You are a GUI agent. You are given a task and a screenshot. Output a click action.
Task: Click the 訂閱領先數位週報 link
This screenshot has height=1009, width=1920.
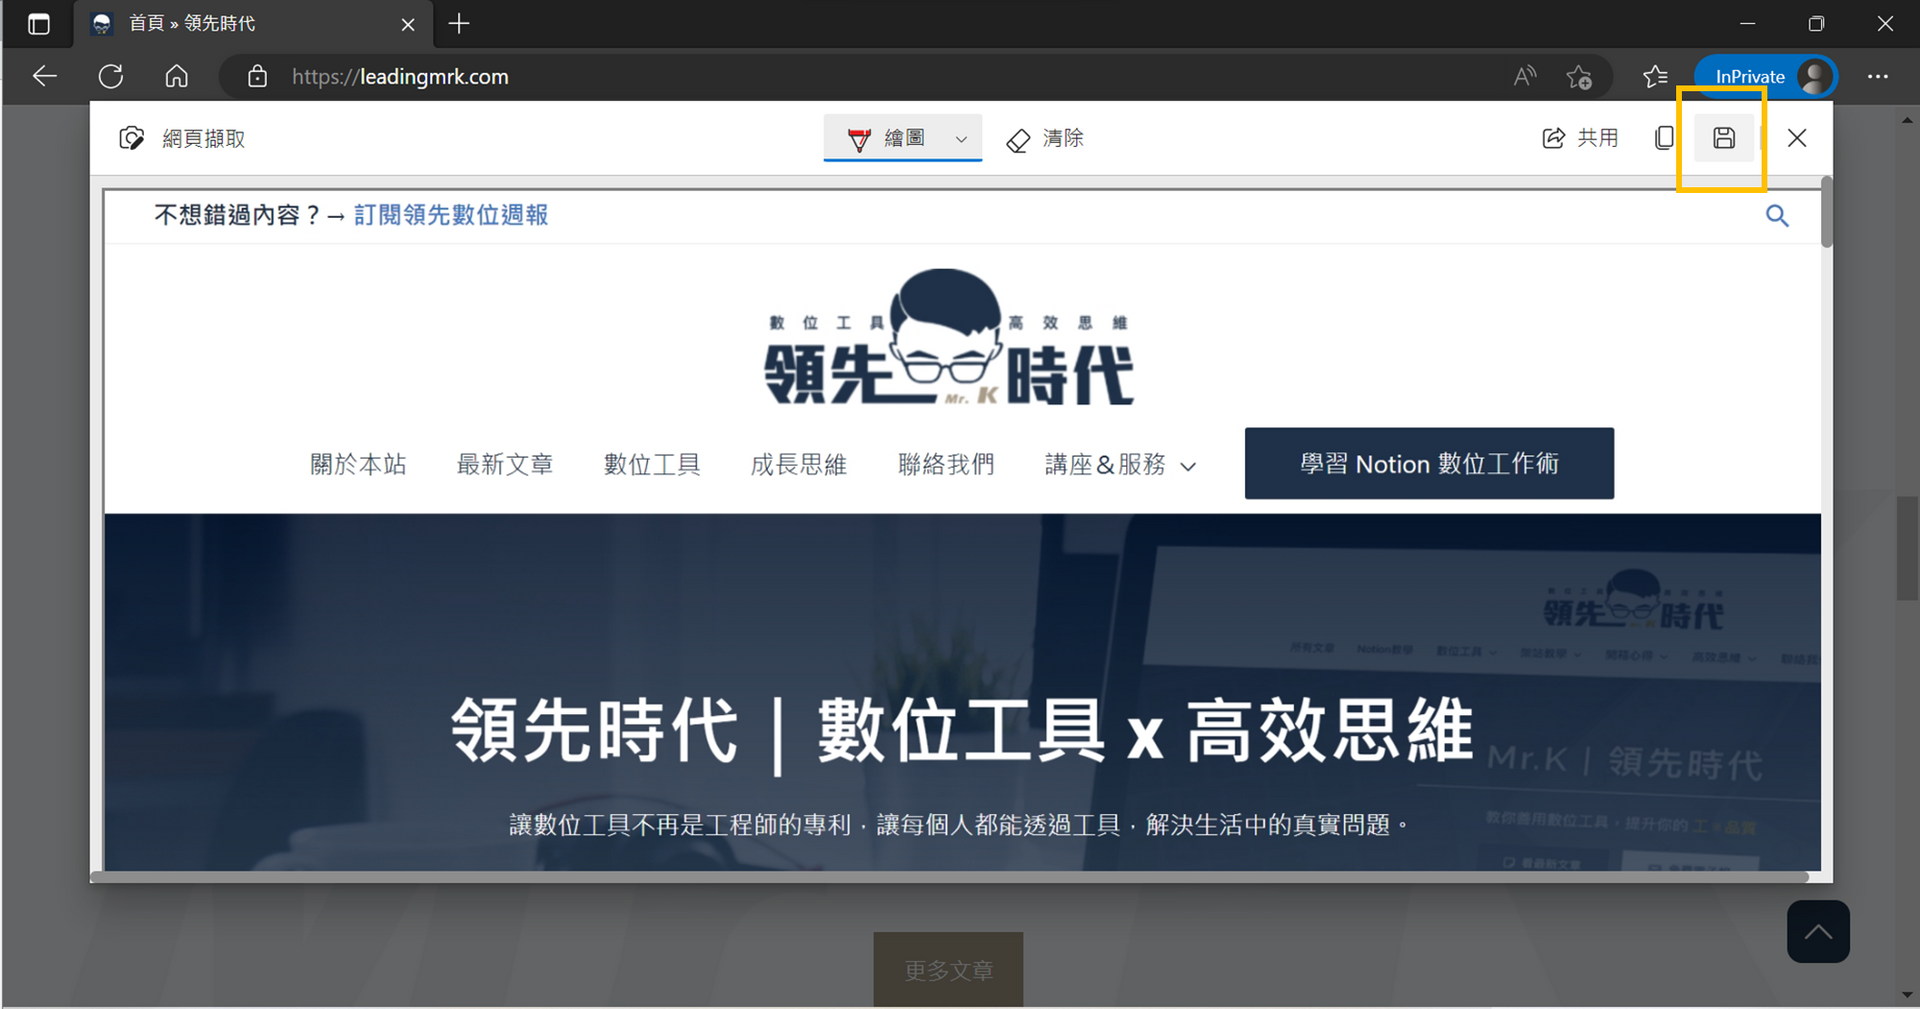(451, 215)
